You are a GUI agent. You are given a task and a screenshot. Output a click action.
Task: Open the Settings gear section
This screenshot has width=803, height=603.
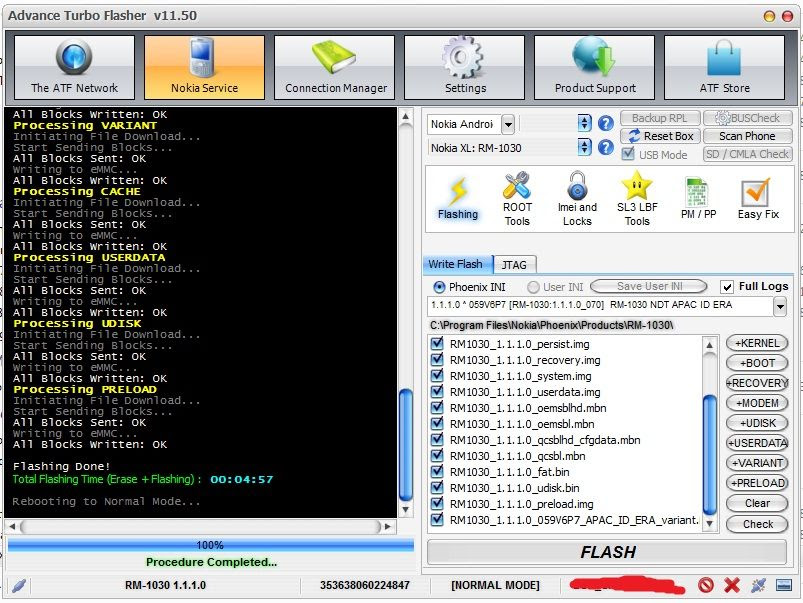[x=464, y=67]
